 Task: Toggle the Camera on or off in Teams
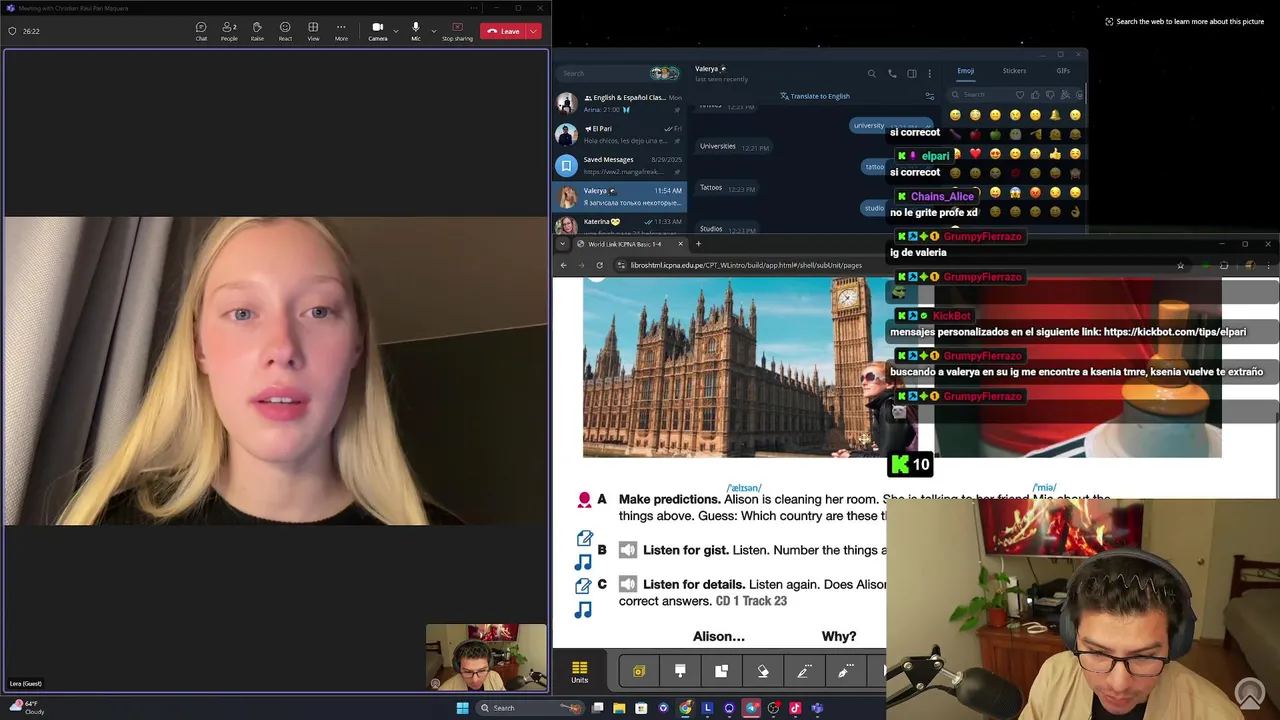(x=377, y=31)
